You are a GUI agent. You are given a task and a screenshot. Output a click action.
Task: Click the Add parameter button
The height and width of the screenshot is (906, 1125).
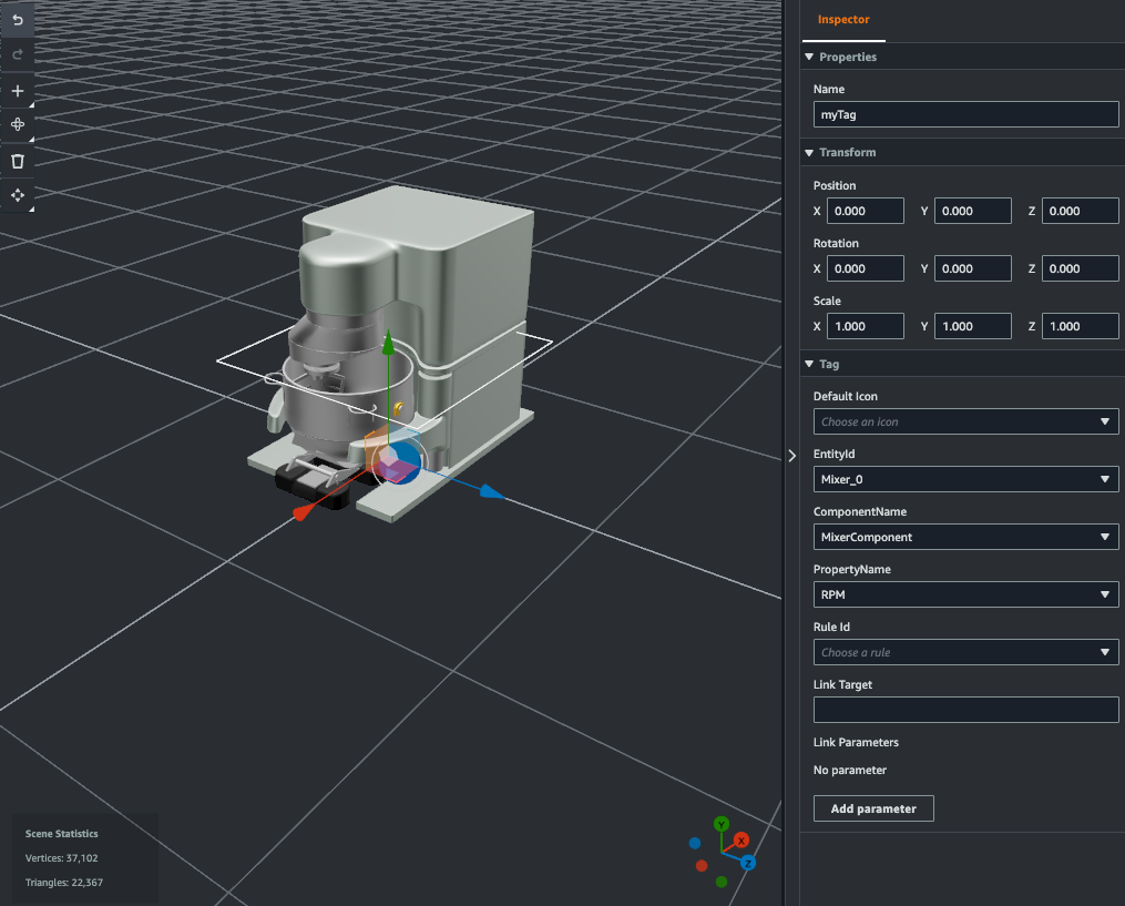(x=873, y=808)
